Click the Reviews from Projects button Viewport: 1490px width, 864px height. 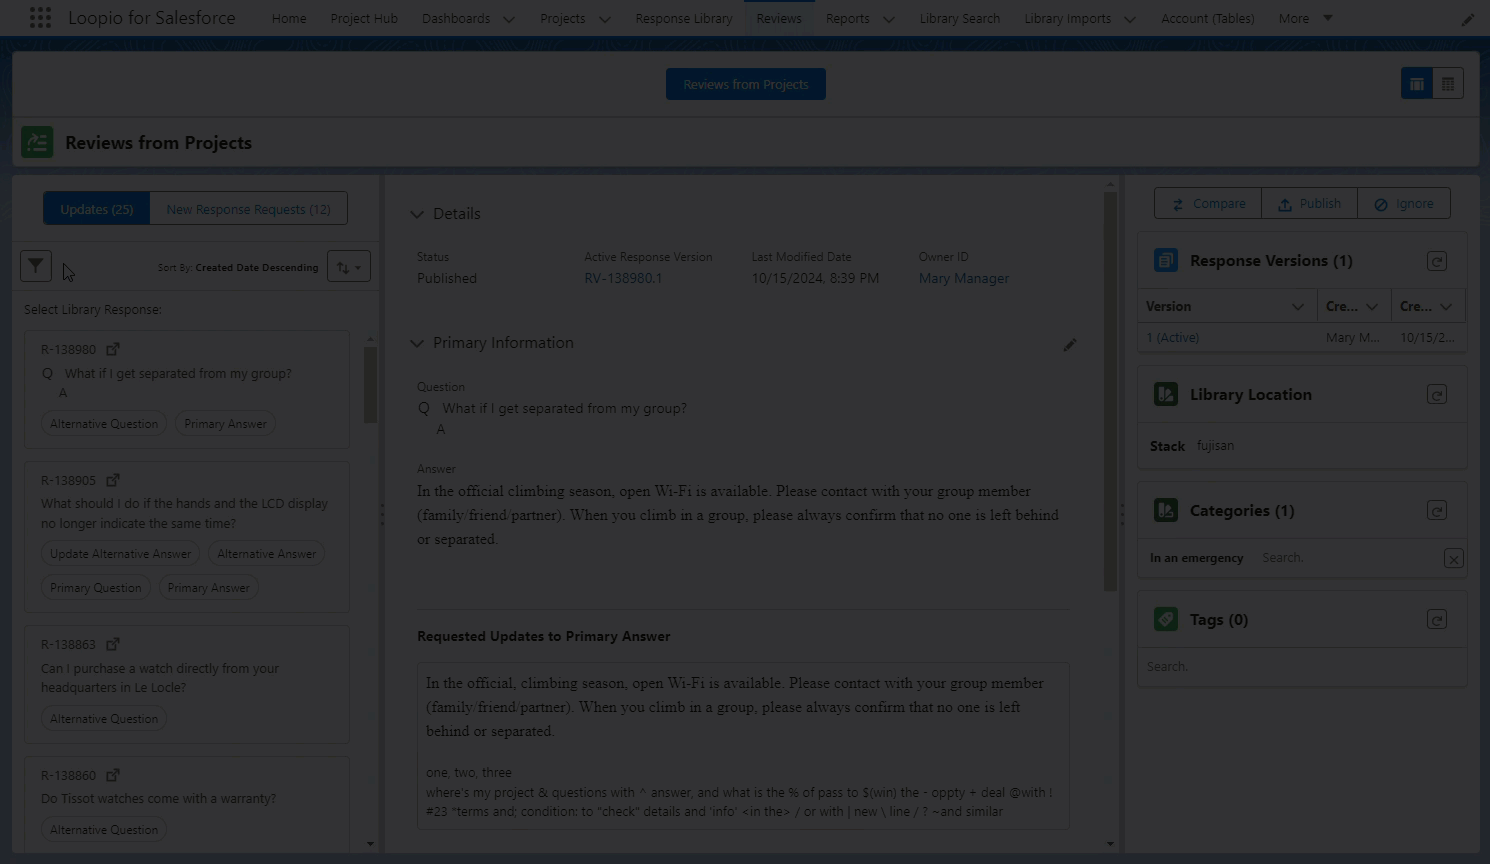pos(746,84)
